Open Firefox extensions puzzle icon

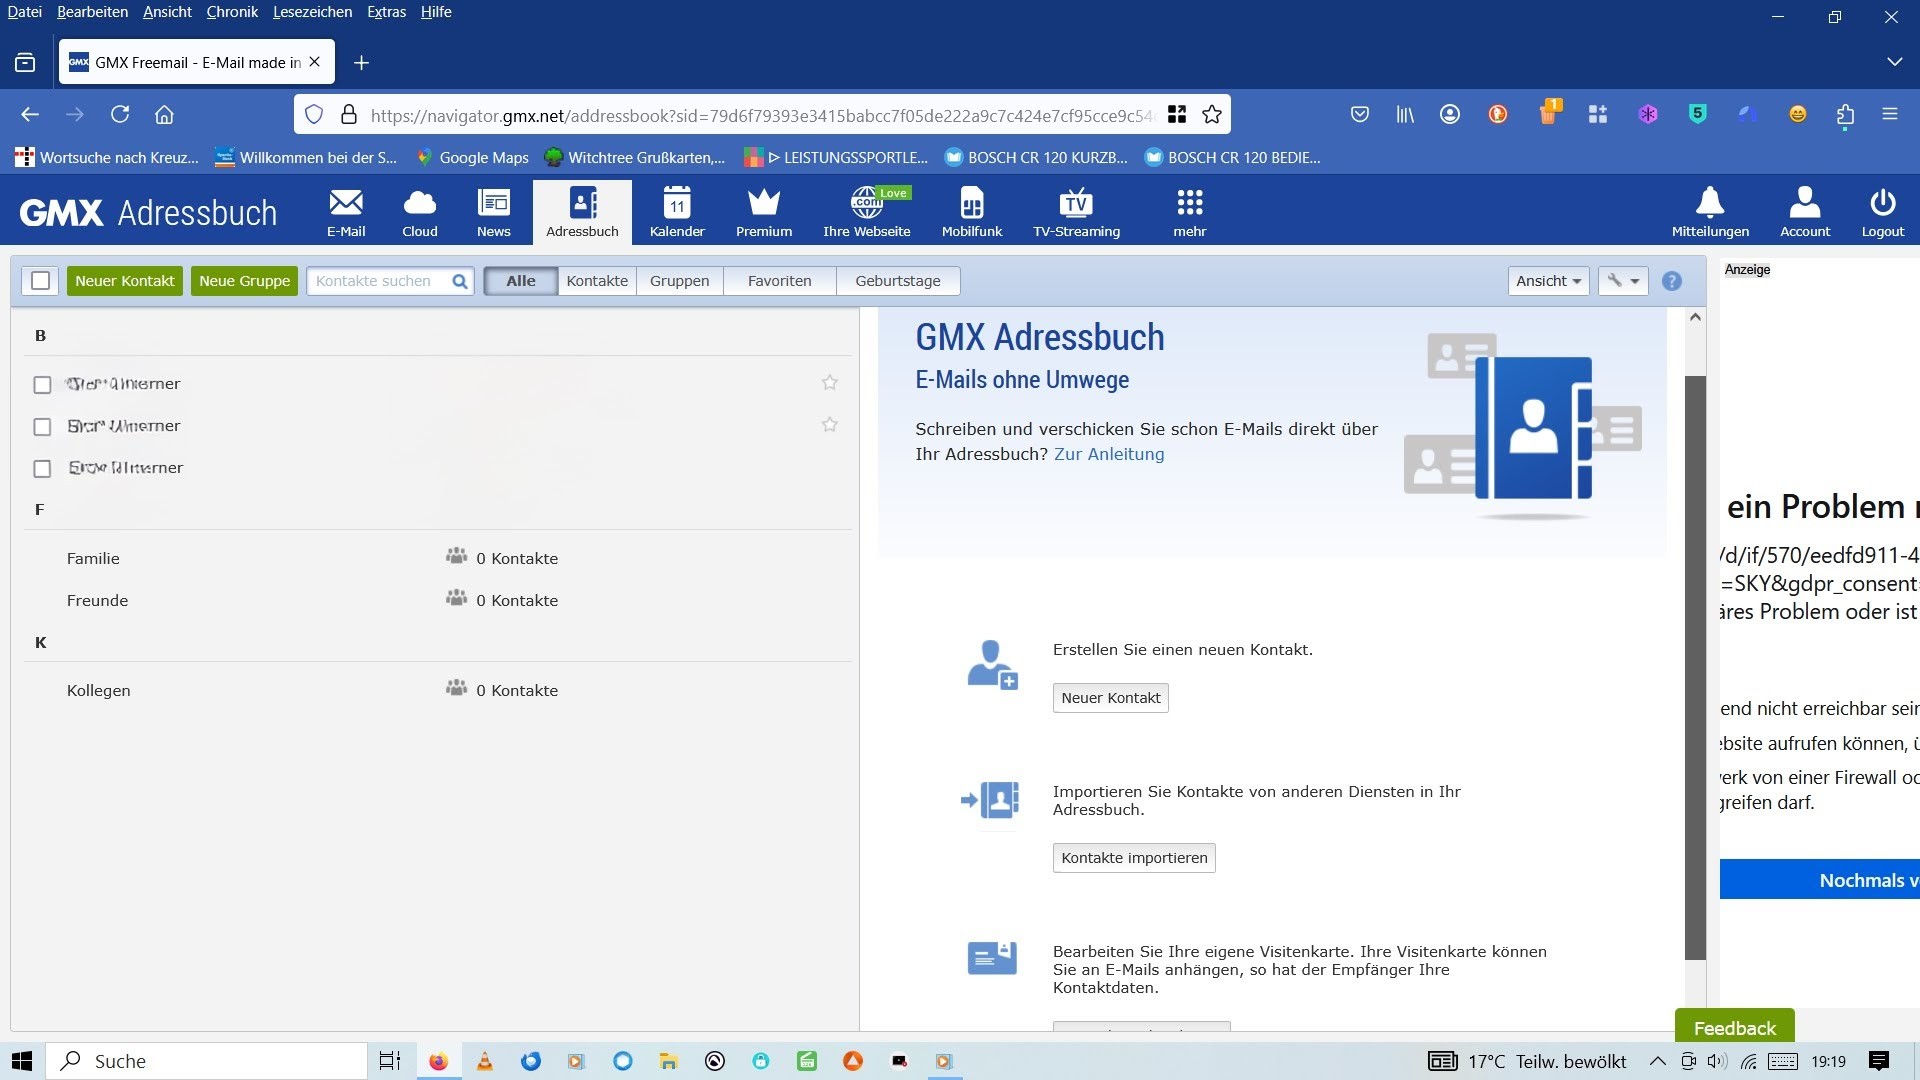1845,115
